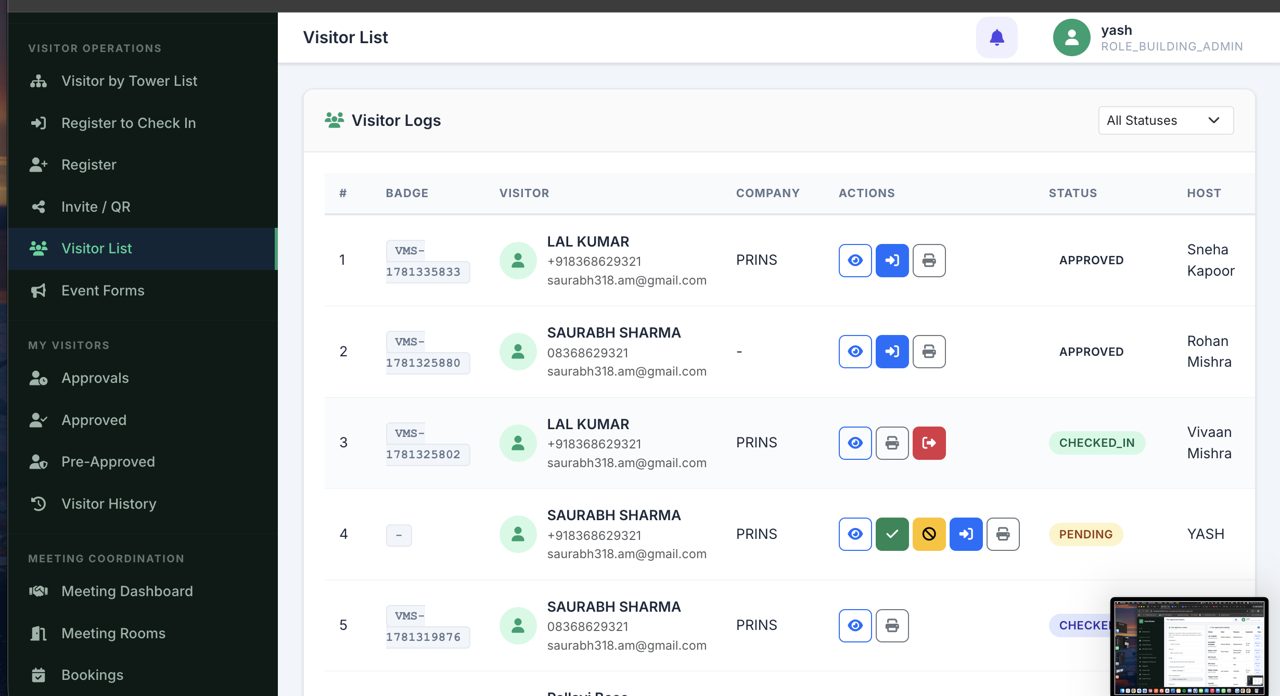Screen dimensions: 1280x696
Task: Open Visitor History
Action: (143, 504)
